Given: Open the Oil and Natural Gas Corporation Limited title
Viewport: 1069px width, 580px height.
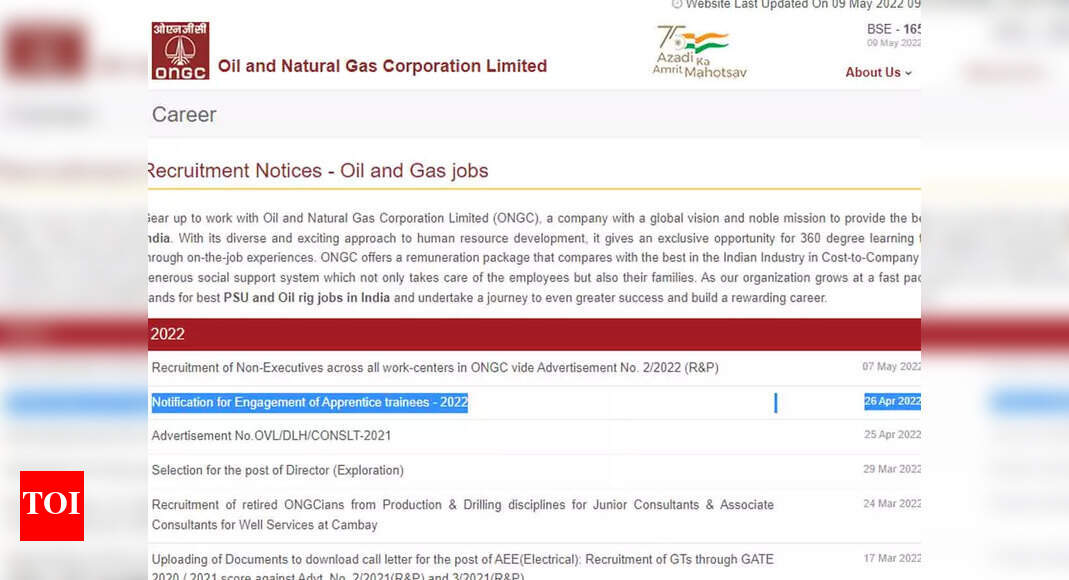Looking at the screenshot, I should (x=382, y=66).
